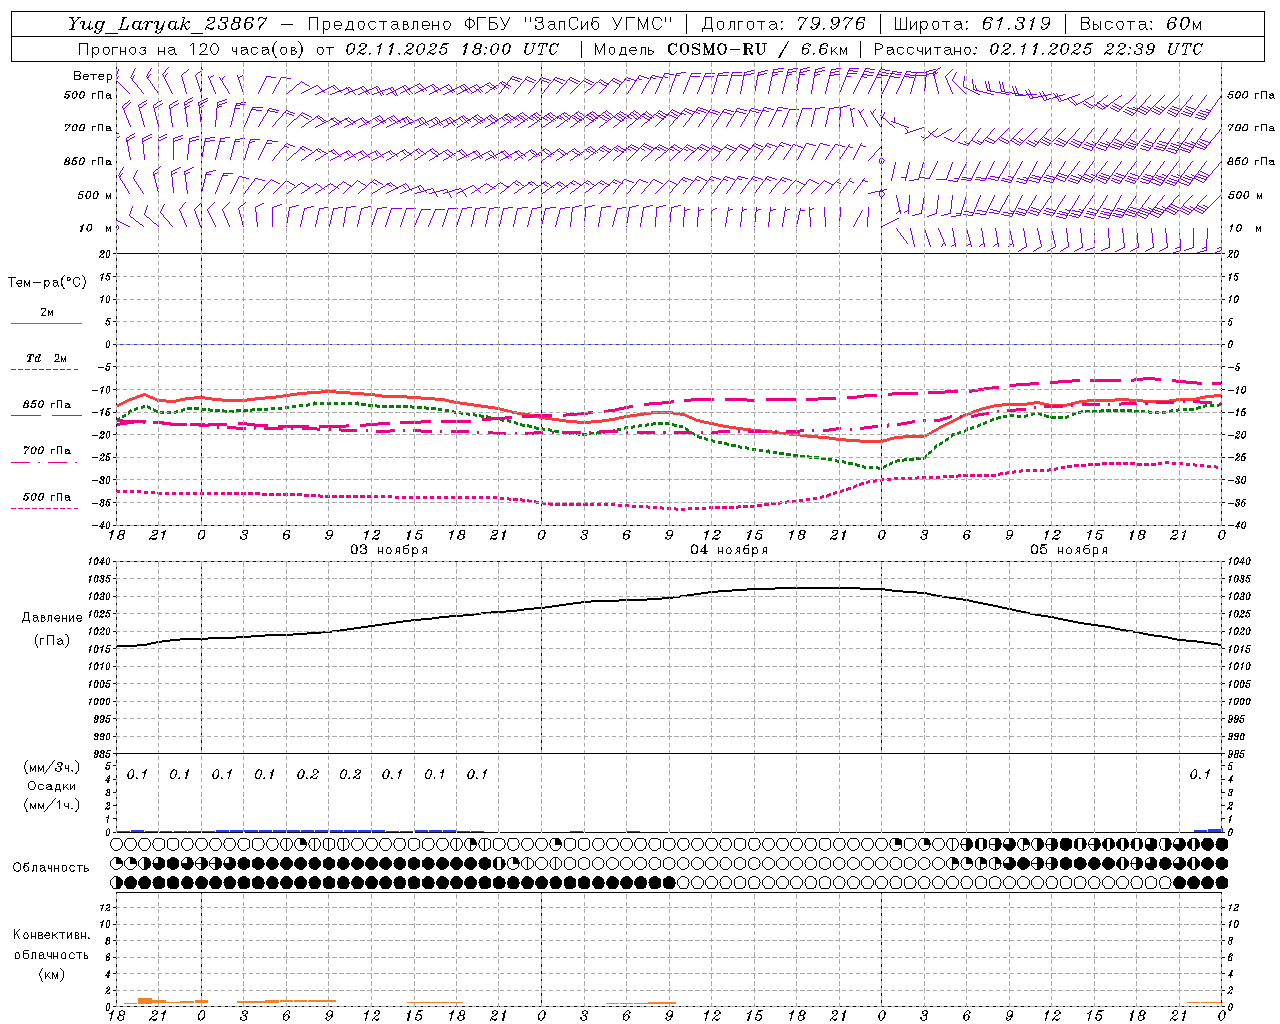The image size is (1280, 1024).
Task: Click the latitude value Широта: 61.319
Action: 972,24
